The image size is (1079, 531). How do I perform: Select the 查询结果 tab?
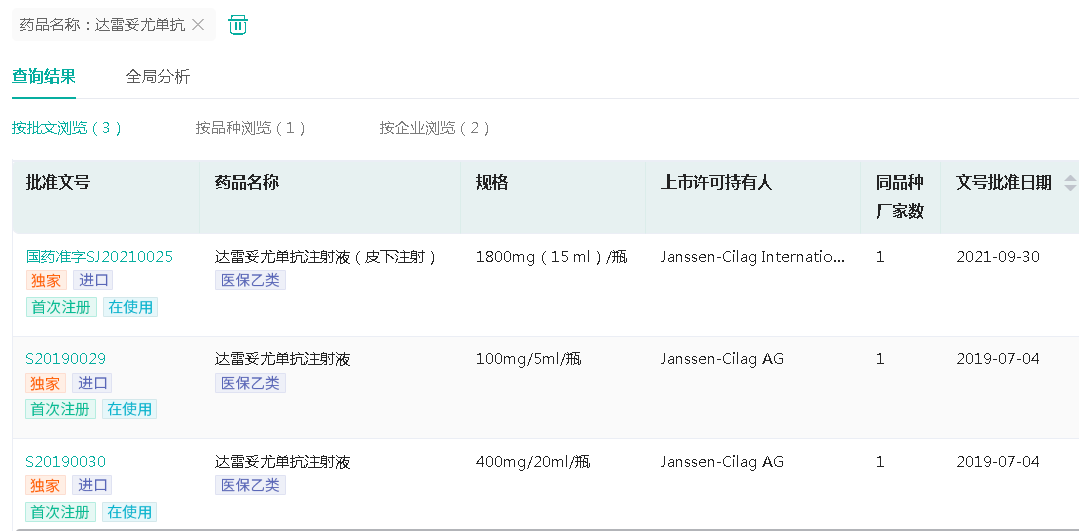44,76
